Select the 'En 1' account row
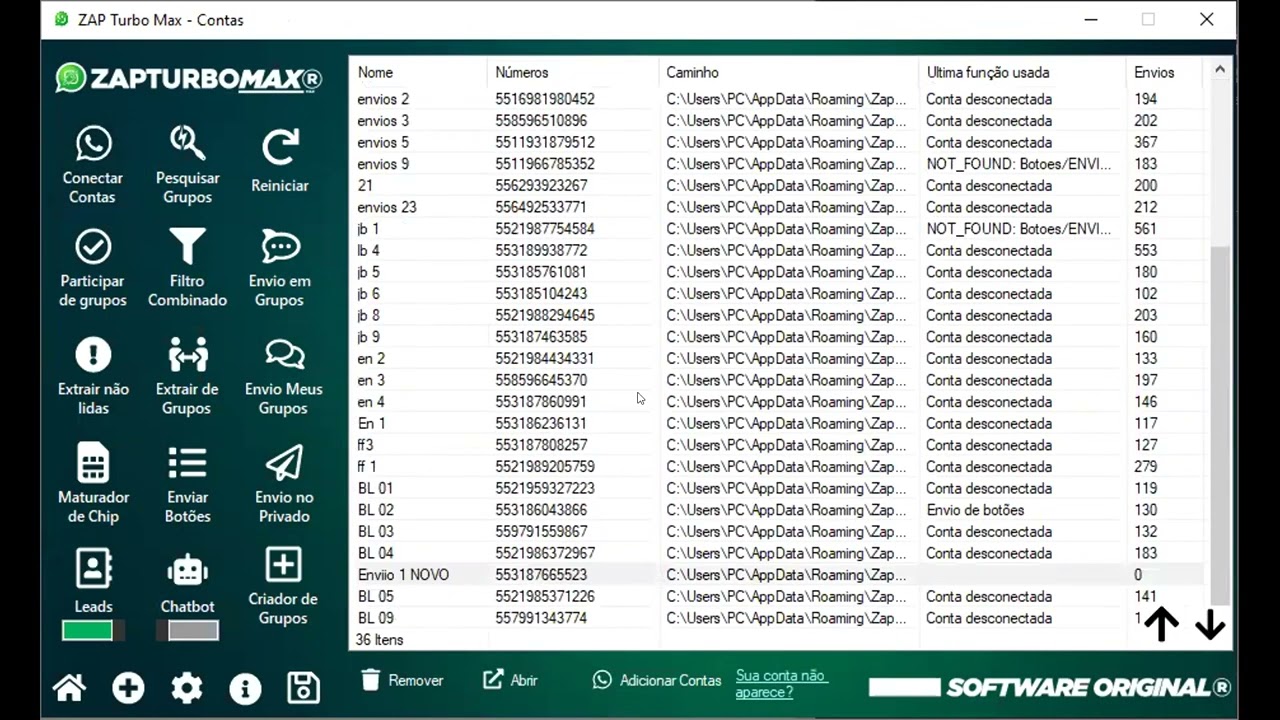The width and height of the screenshot is (1280, 720). tap(779, 423)
